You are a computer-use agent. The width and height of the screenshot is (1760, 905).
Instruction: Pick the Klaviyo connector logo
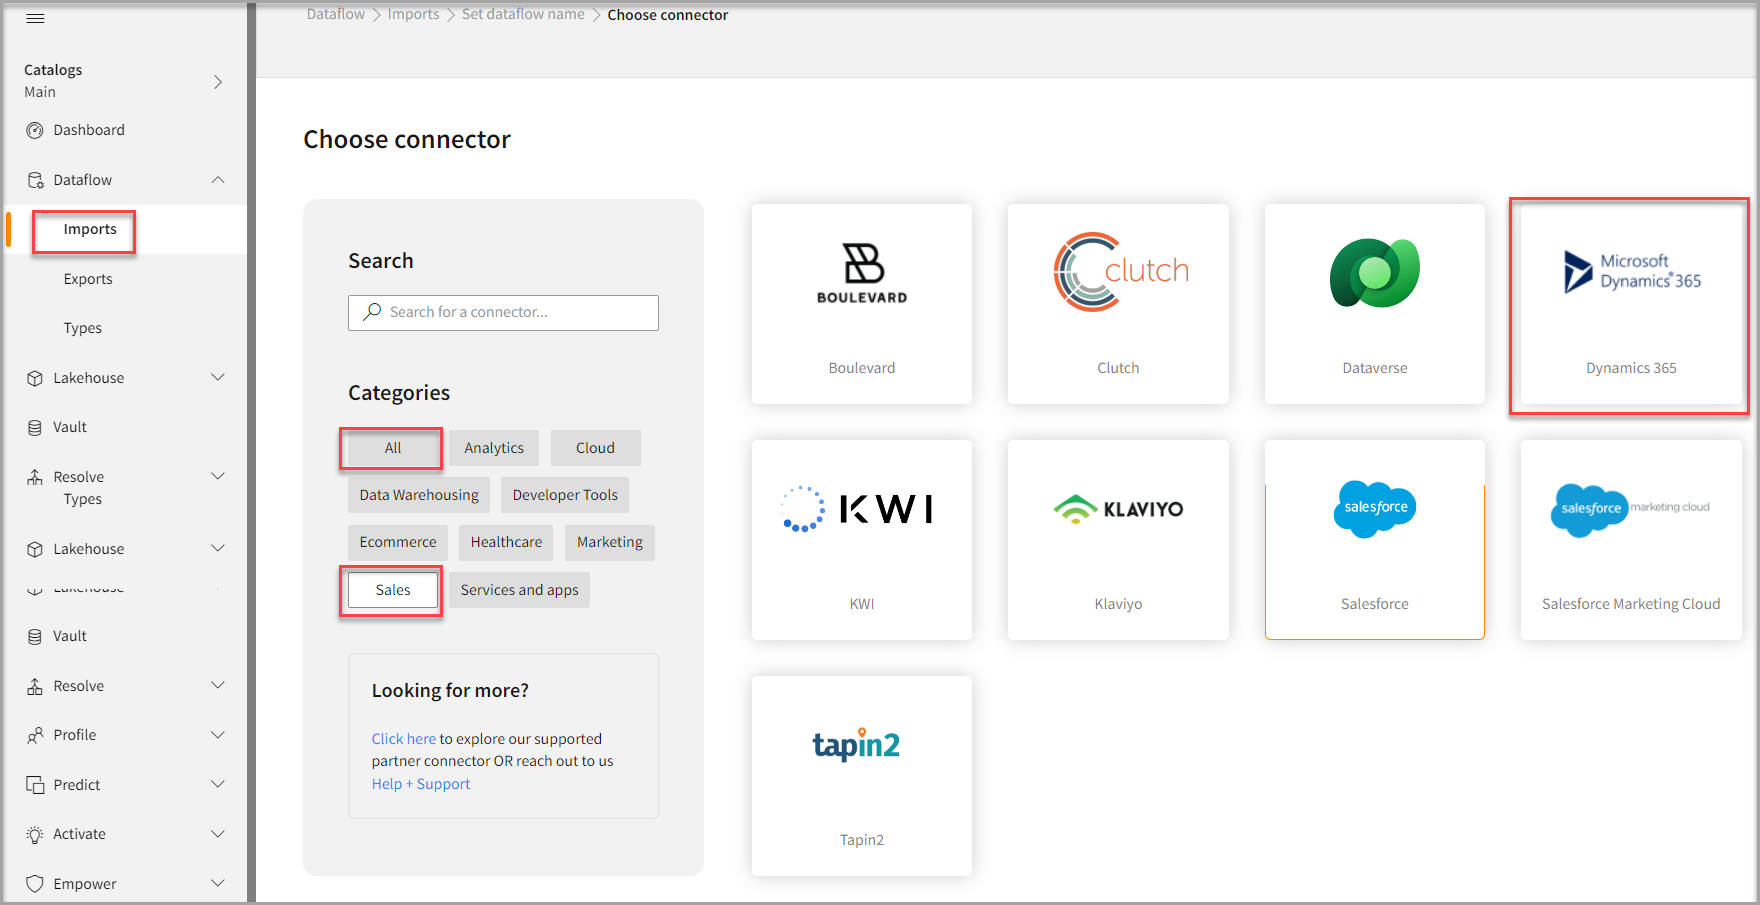[x=1118, y=509]
